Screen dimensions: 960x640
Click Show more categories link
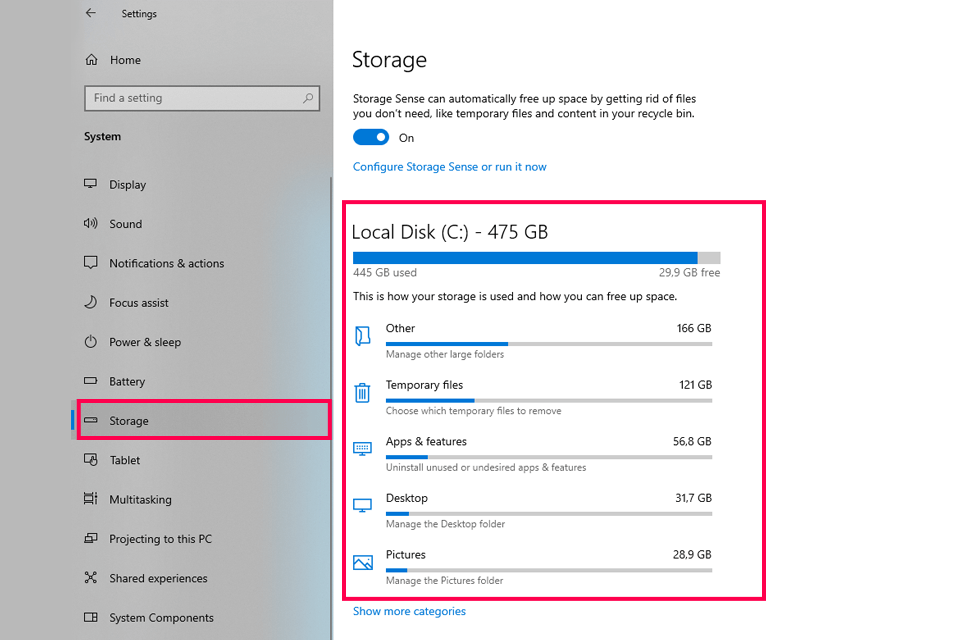[409, 611]
